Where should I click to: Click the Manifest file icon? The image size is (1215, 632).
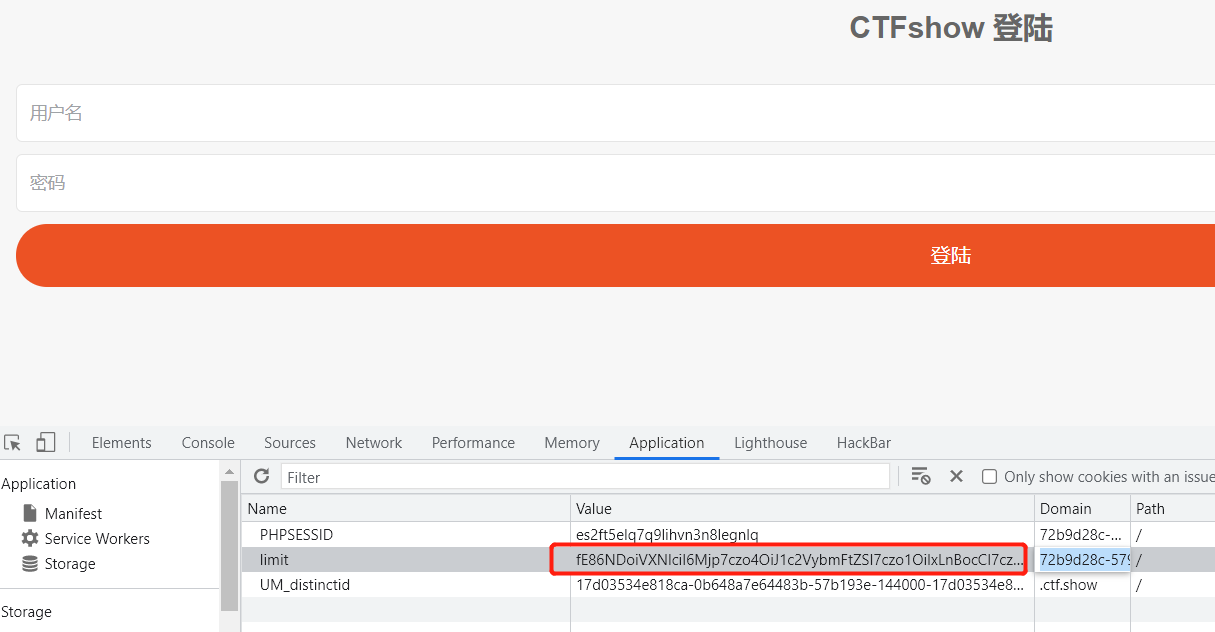pos(30,513)
